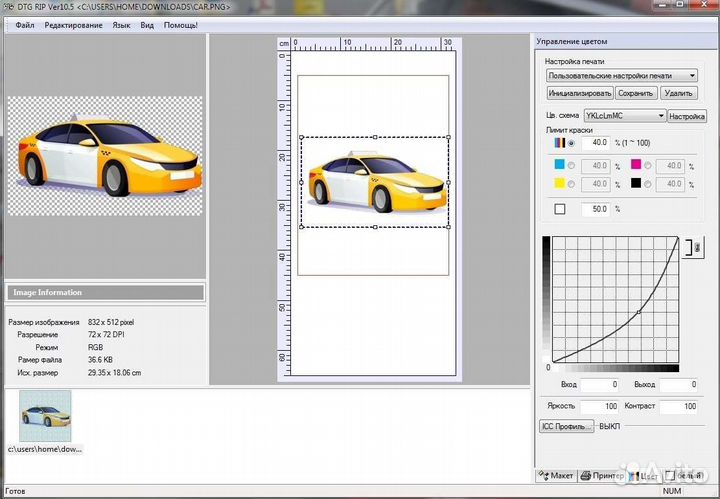Click the cyan ink color swatch
Image resolution: width=720 pixels, height=499 pixels.
(x=559, y=166)
